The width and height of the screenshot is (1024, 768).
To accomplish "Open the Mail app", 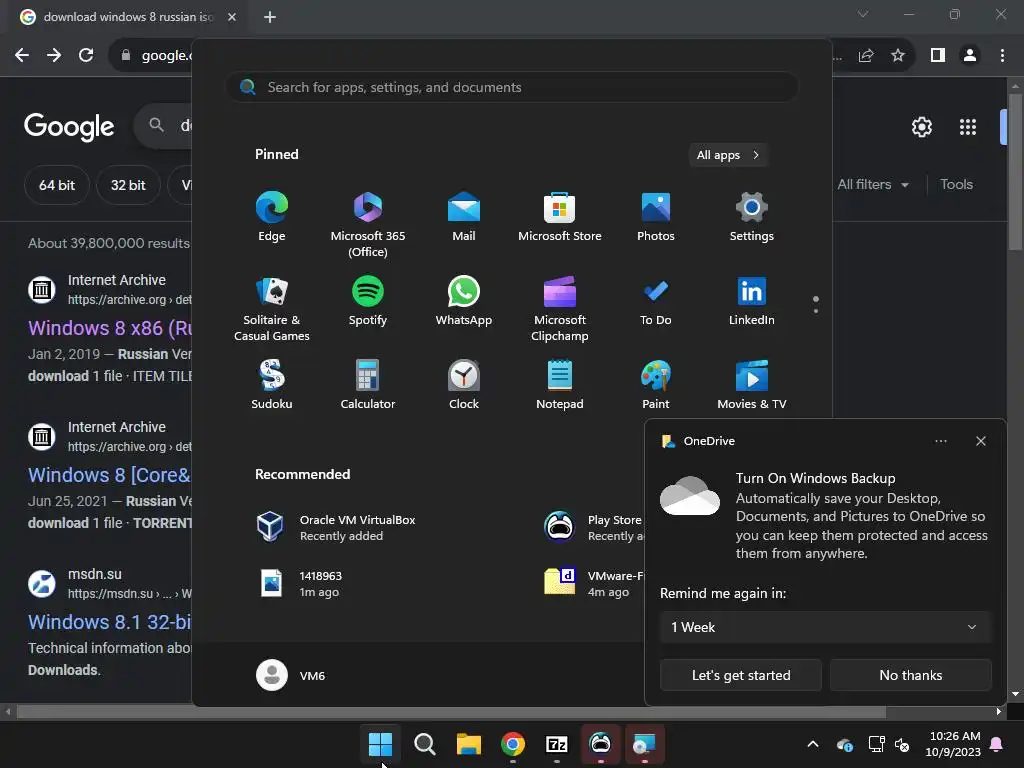I will (x=464, y=217).
